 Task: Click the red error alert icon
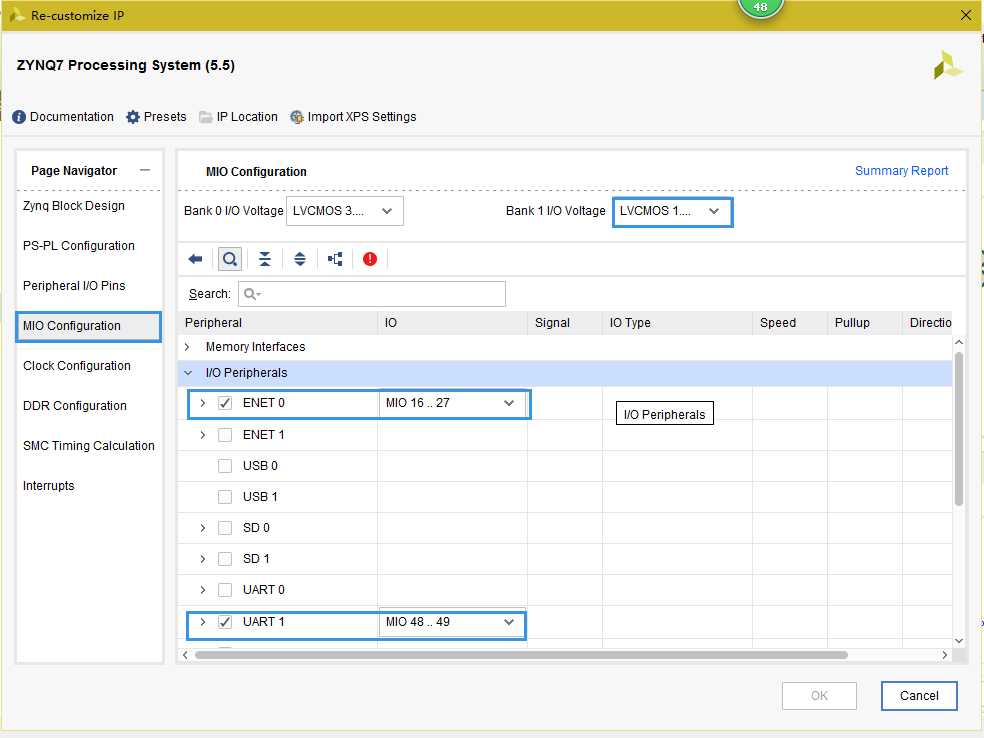(370, 259)
